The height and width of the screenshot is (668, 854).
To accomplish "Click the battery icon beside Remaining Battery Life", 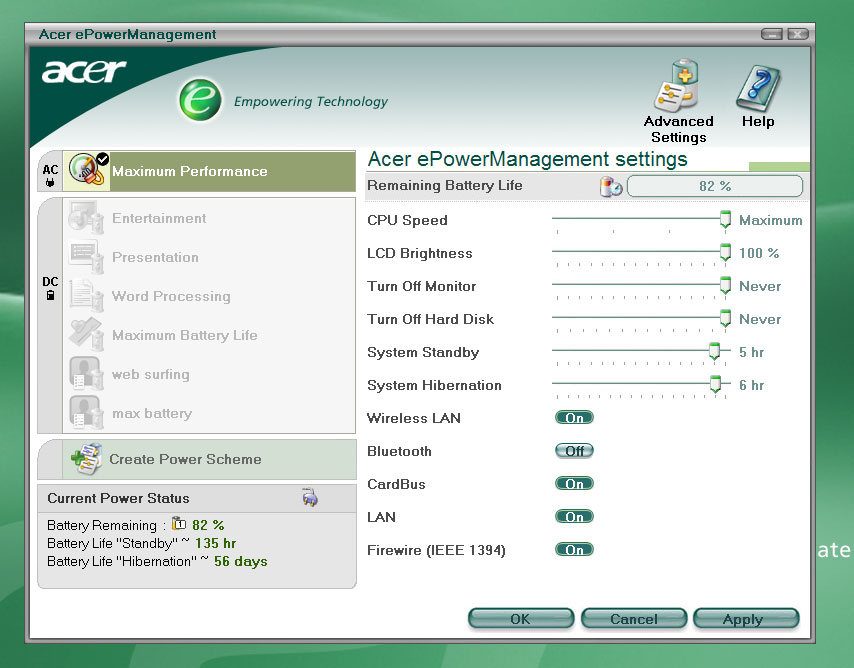I will (x=611, y=186).
